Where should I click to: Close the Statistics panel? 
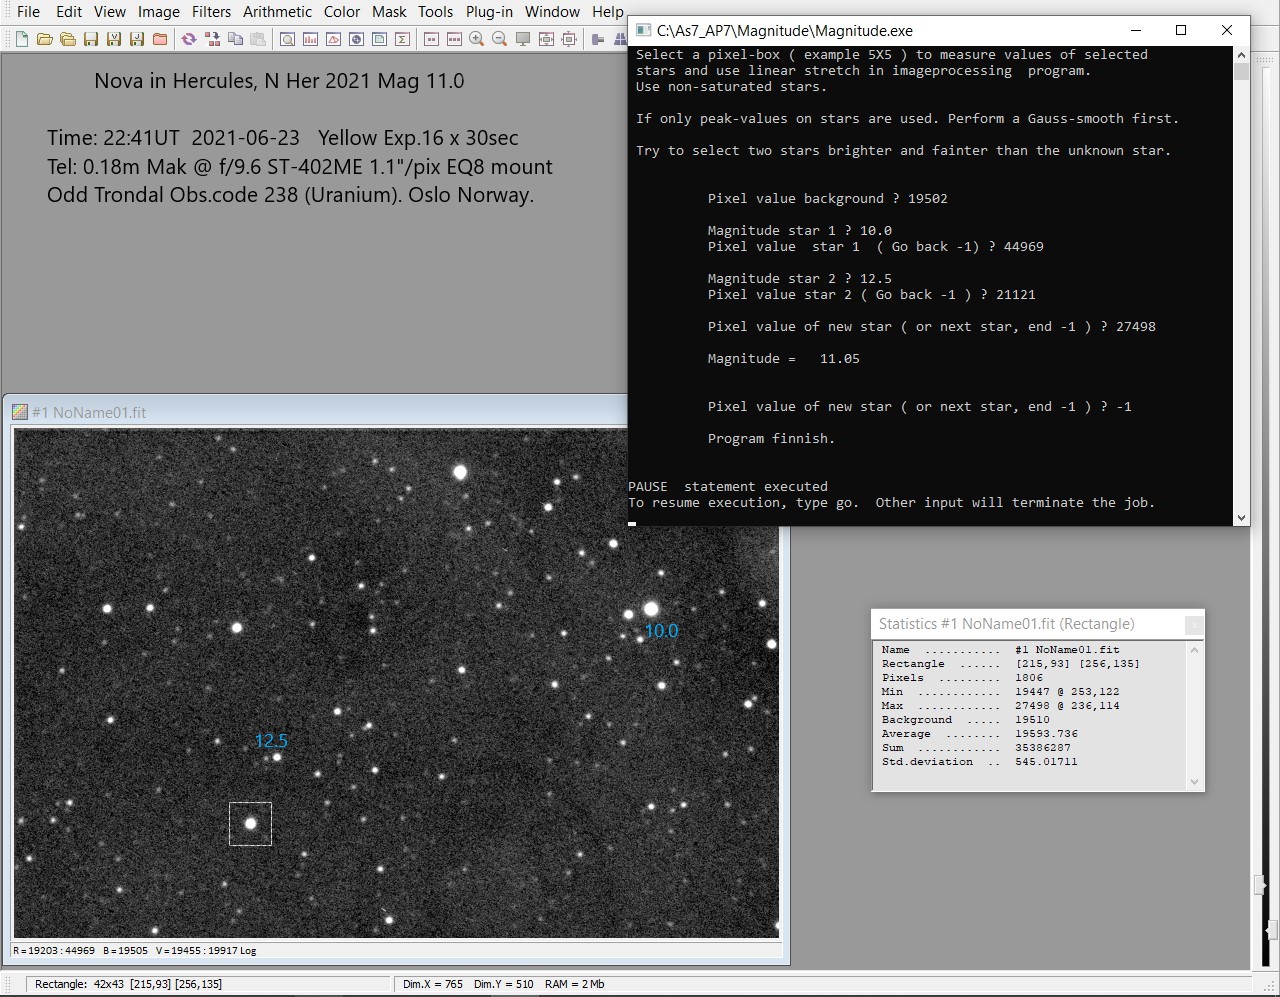[x=1193, y=624]
